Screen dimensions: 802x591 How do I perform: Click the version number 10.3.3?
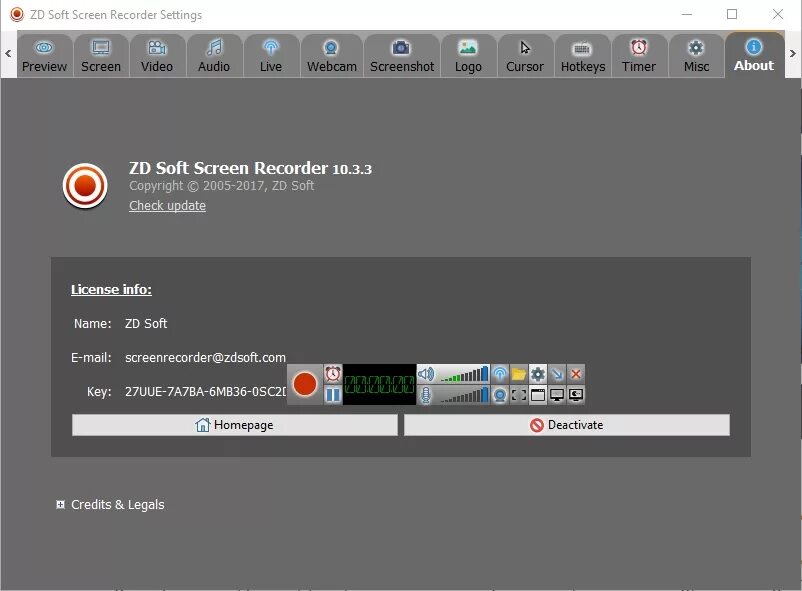[x=352, y=169]
